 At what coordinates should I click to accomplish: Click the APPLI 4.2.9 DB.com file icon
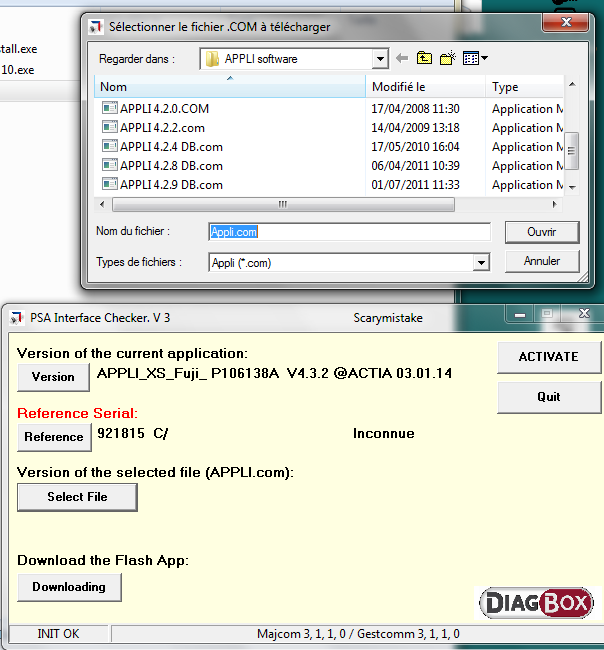(x=109, y=184)
